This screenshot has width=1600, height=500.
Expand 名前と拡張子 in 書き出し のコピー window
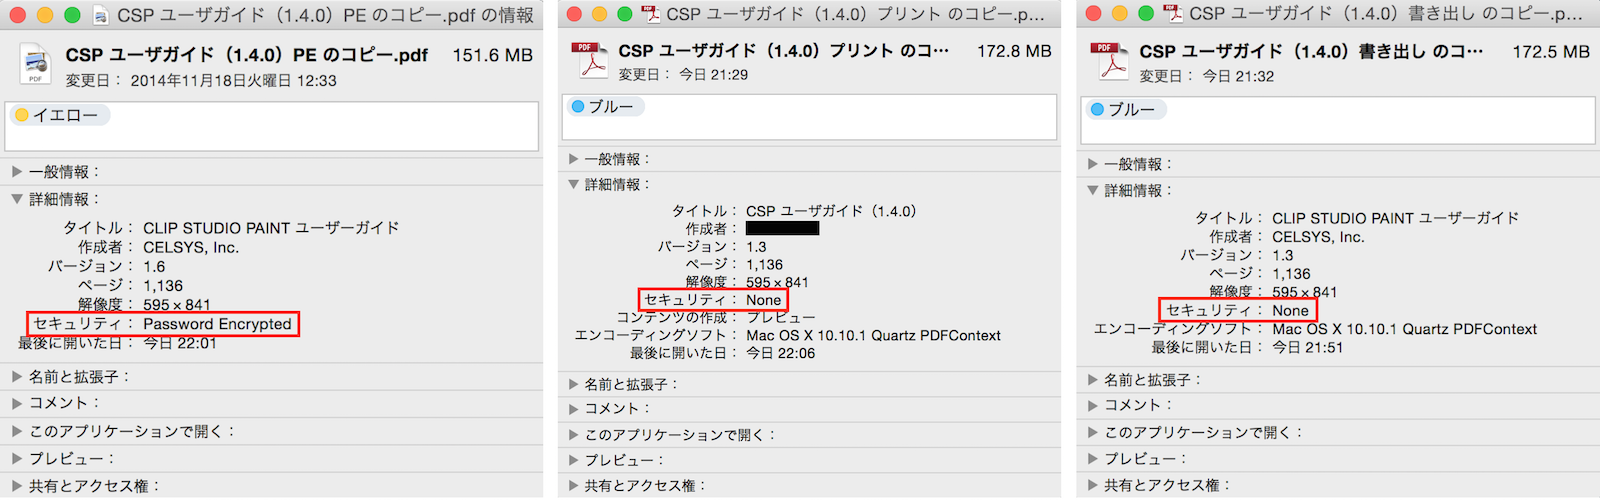1093,380
